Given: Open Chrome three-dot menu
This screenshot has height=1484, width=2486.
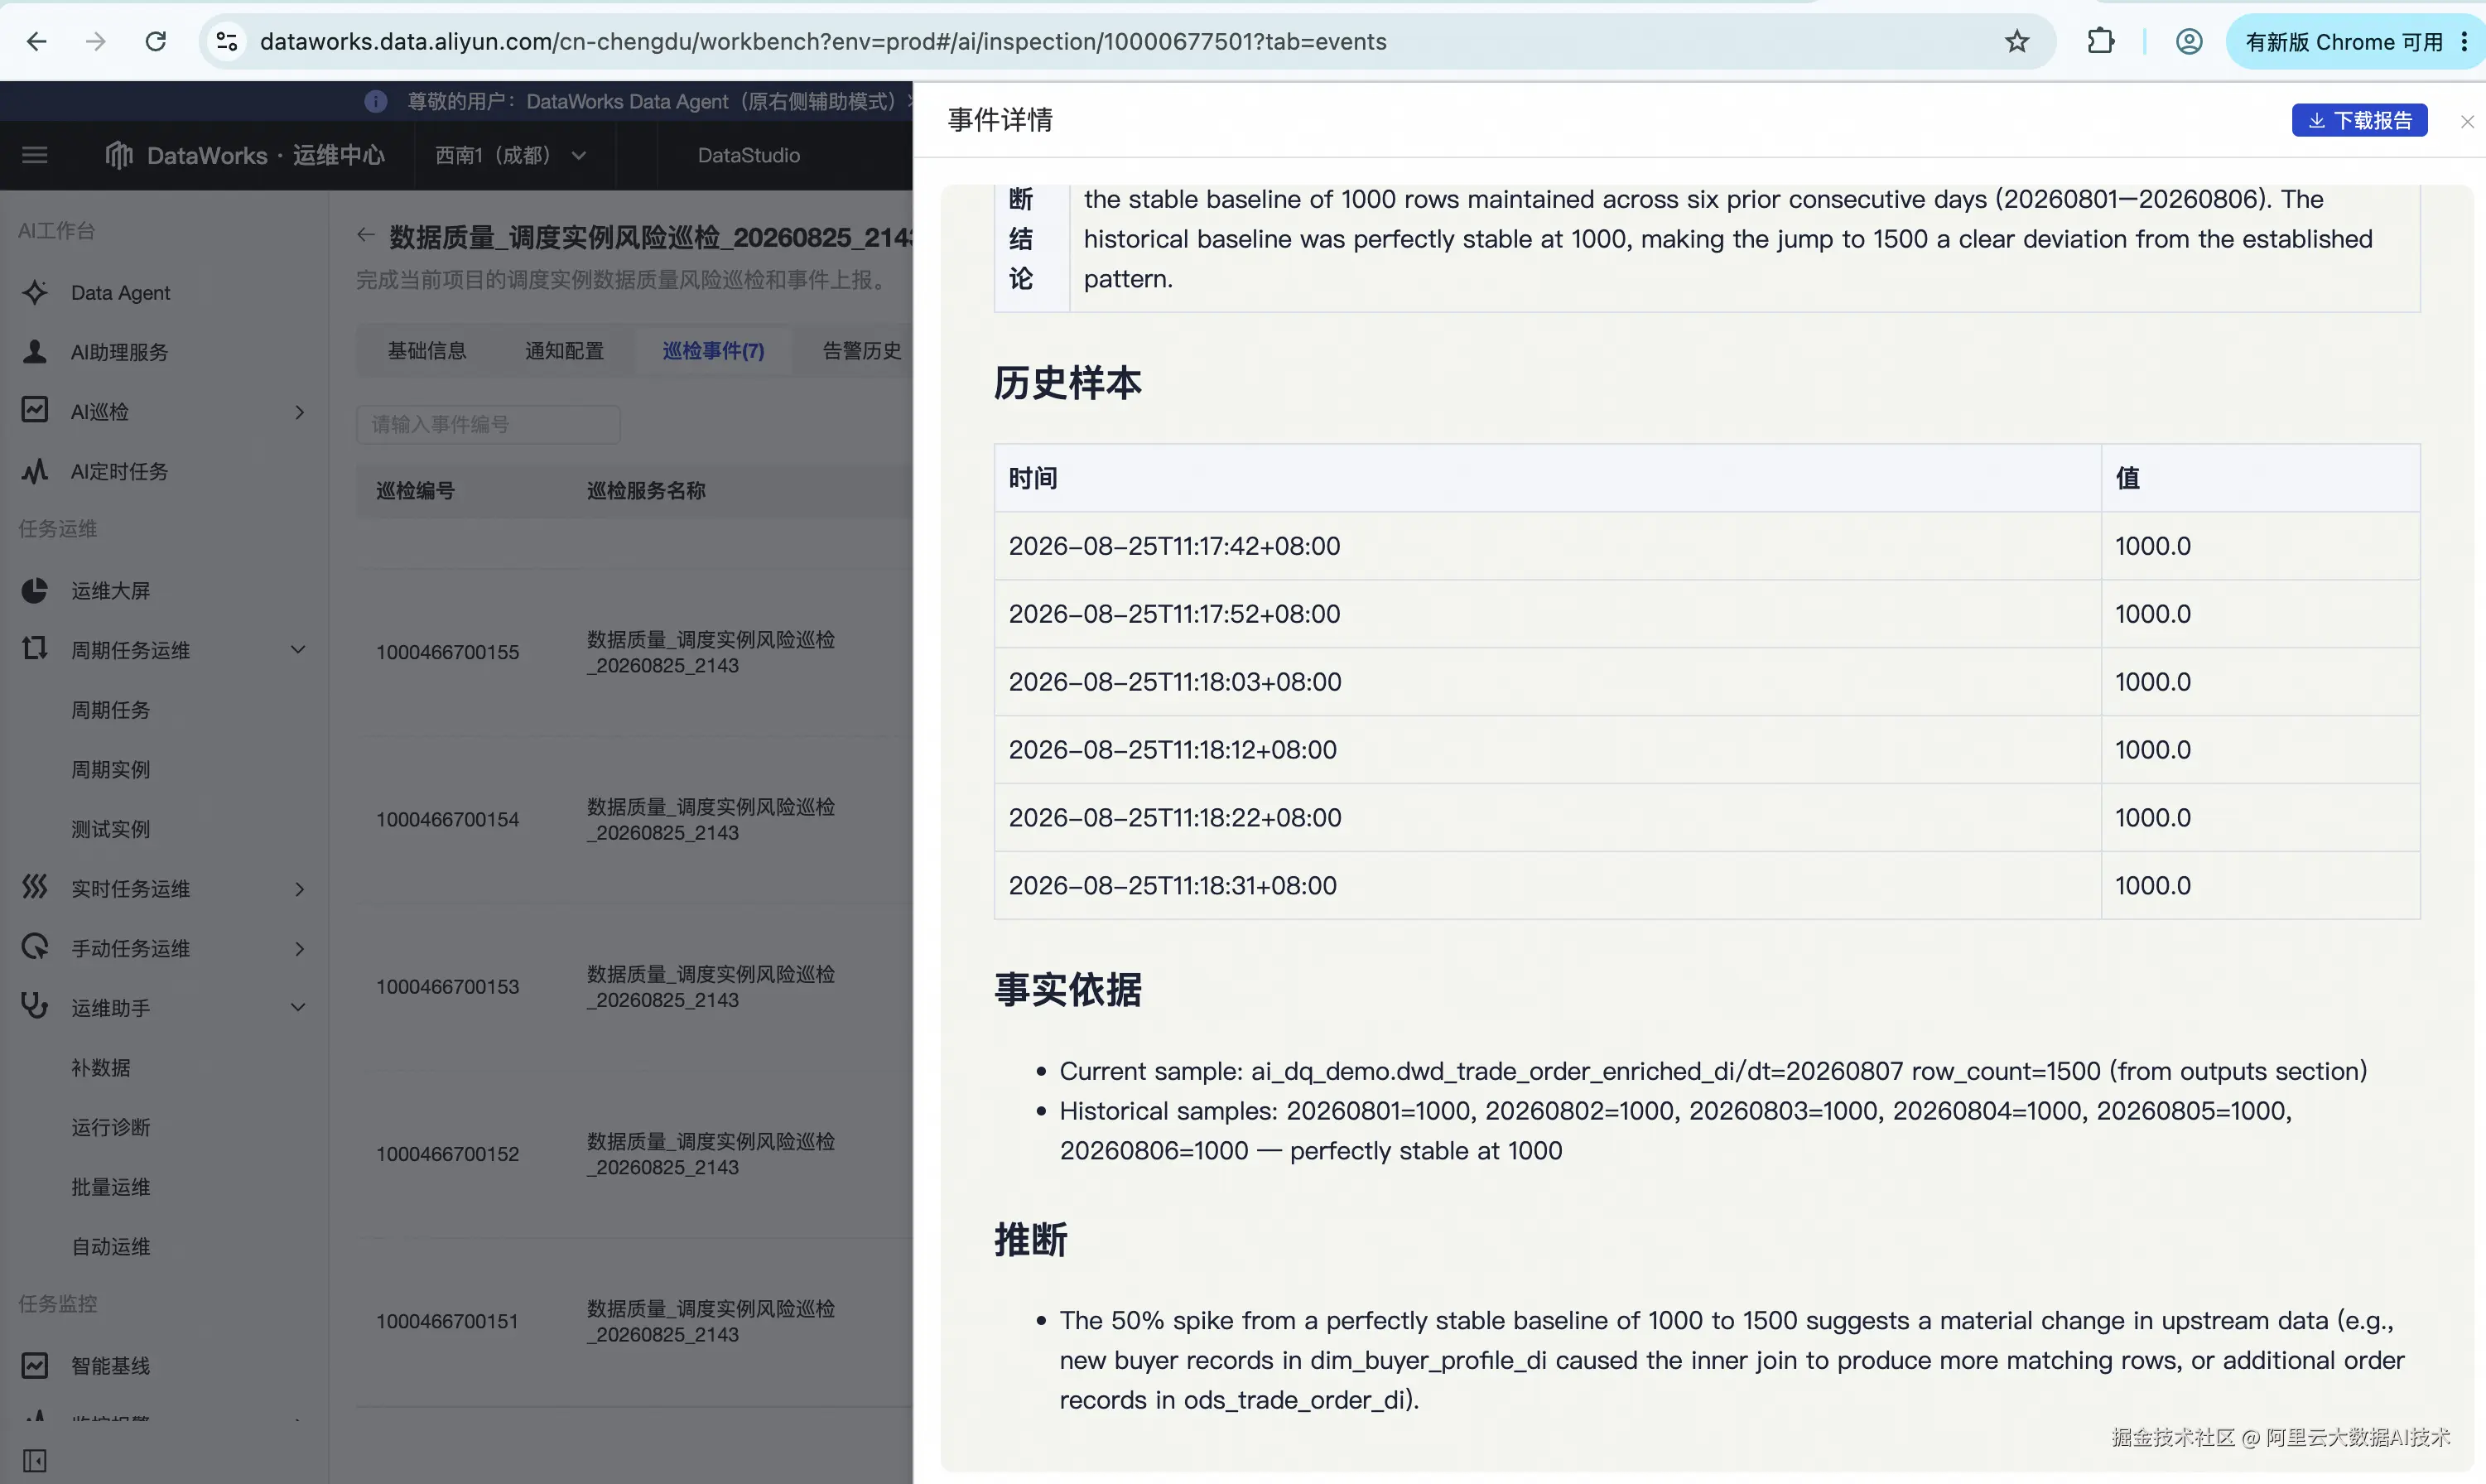Looking at the screenshot, I should tap(2464, 41).
